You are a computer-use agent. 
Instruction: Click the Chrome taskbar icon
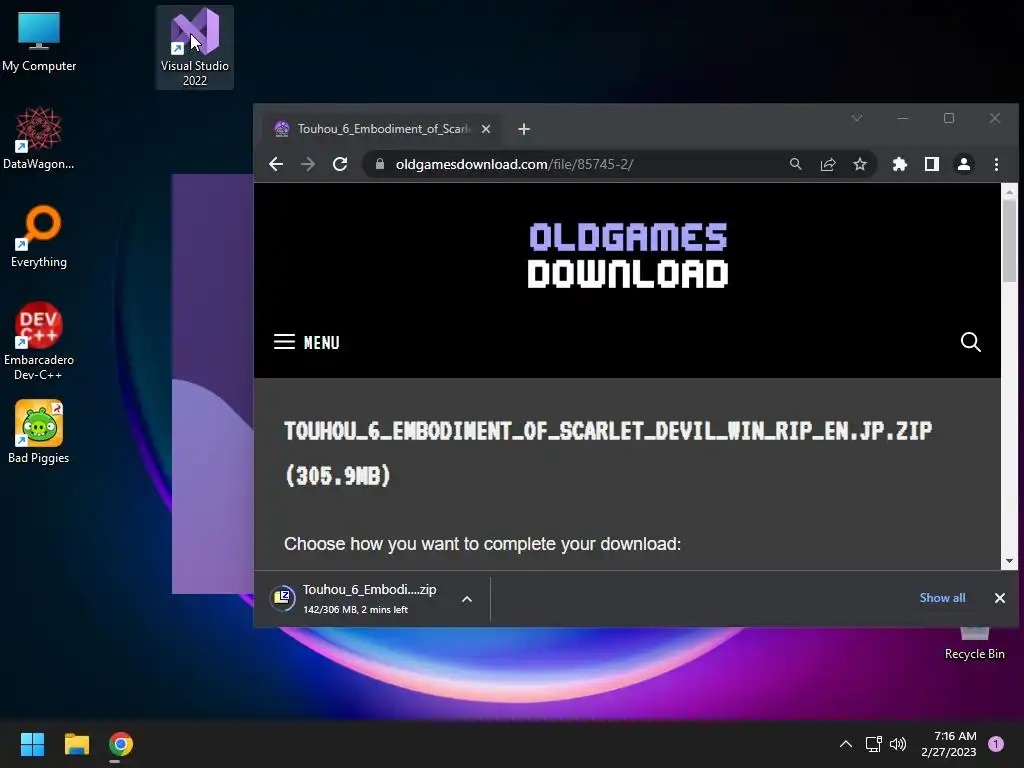tap(120, 744)
